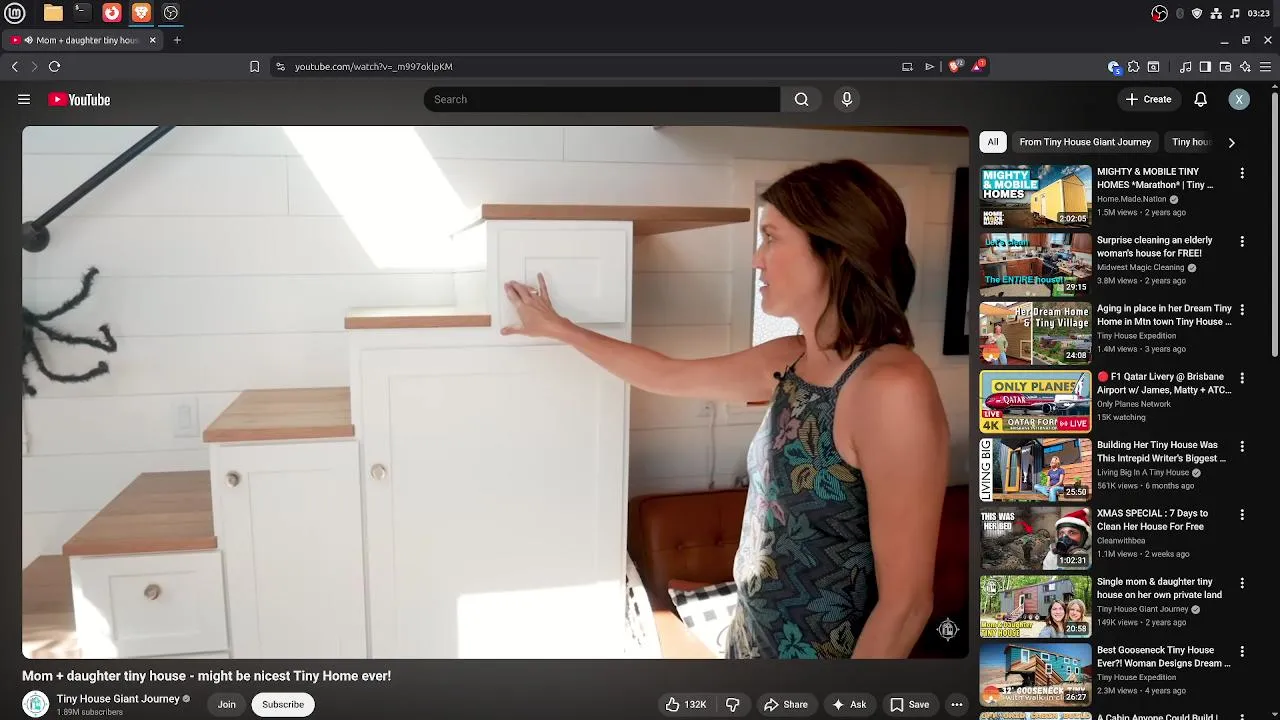Open more actions under the video
The width and height of the screenshot is (1280, 720).
[956, 704]
